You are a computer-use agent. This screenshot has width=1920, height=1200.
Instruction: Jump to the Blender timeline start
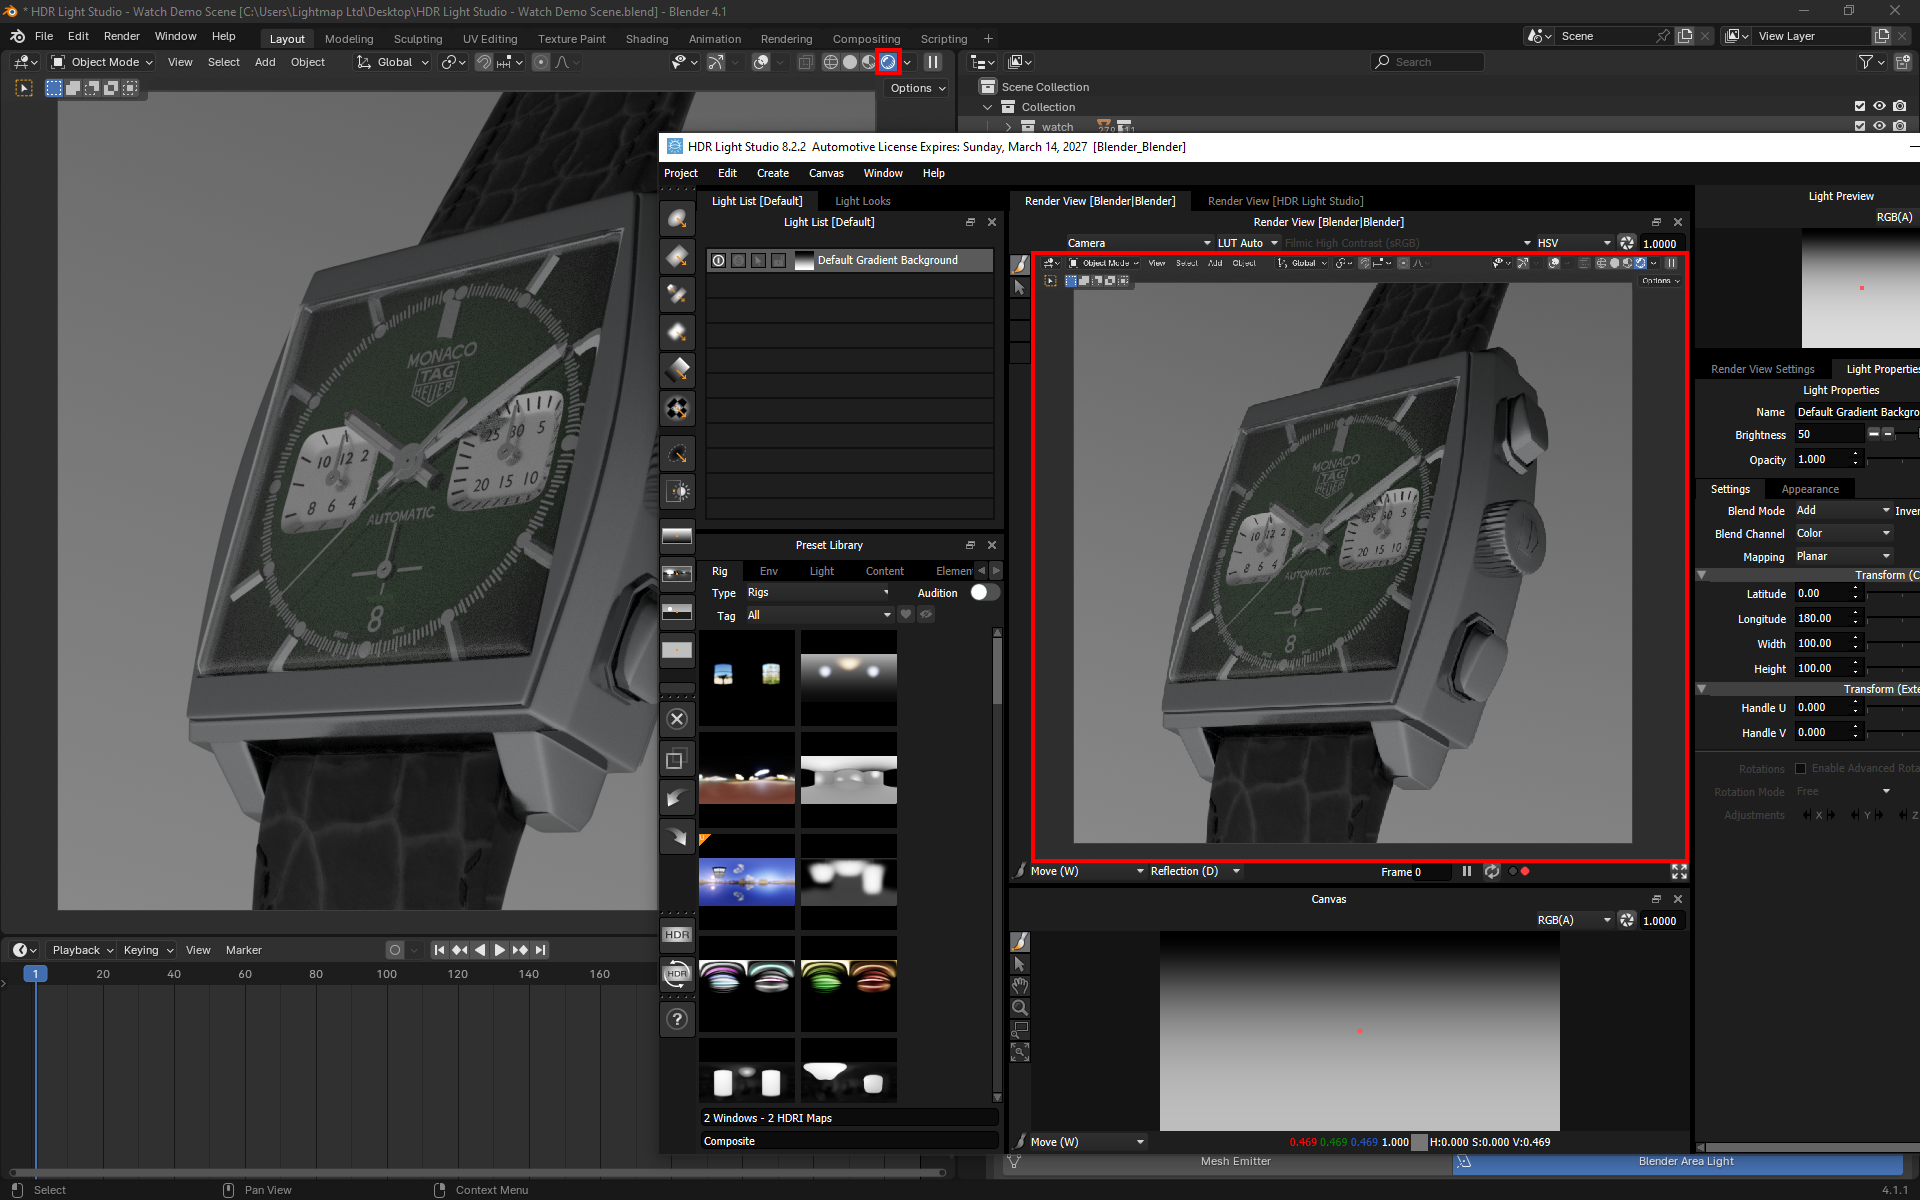(439, 950)
